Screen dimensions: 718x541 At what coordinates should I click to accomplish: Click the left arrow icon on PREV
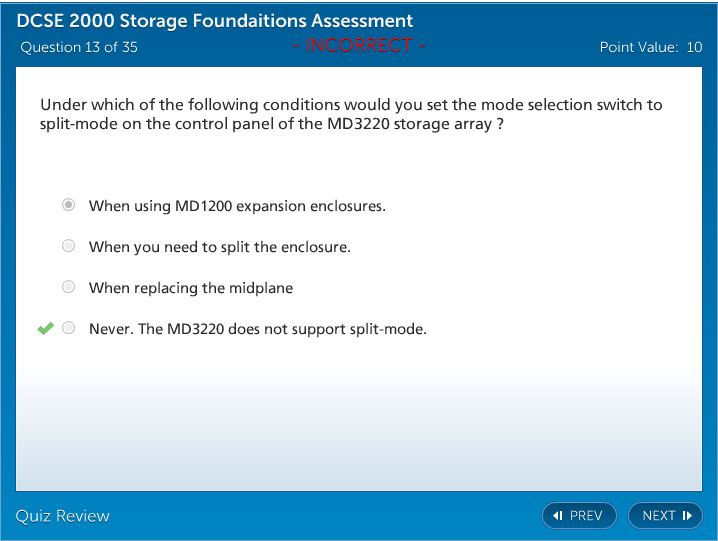tap(558, 516)
